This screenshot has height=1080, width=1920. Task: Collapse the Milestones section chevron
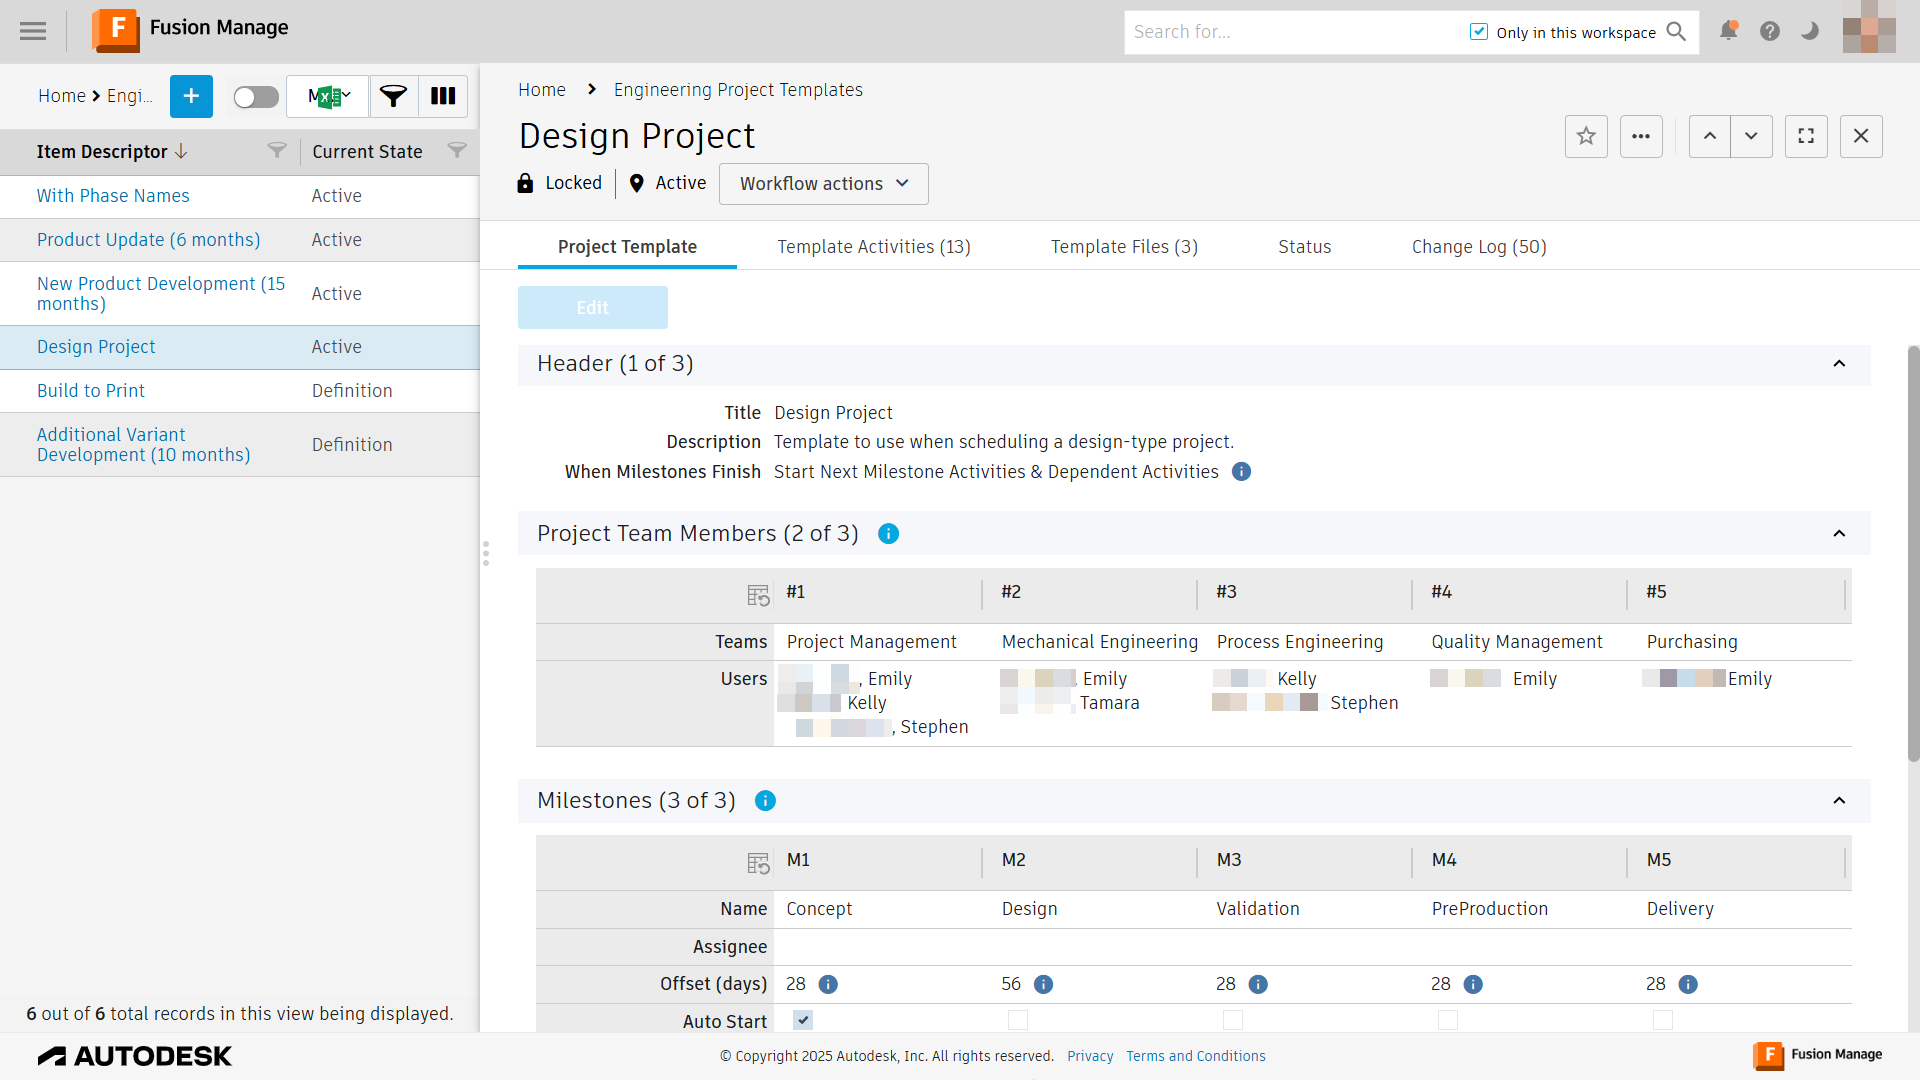(x=1839, y=801)
